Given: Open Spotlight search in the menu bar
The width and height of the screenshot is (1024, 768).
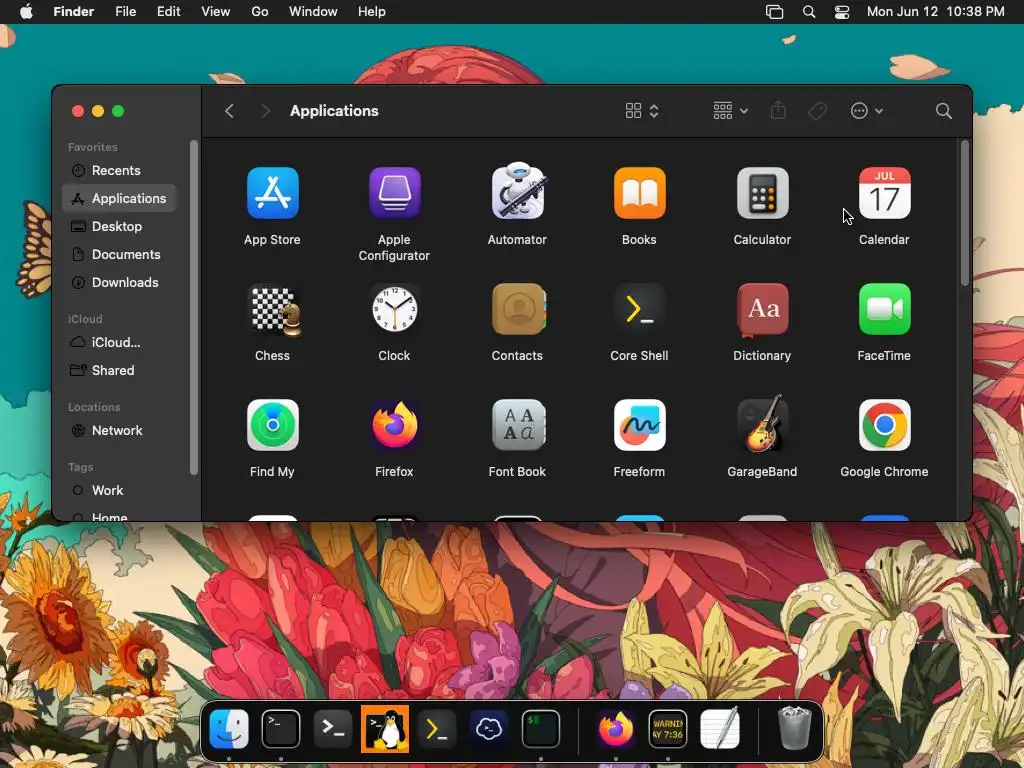Looking at the screenshot, I should [808, 12].
